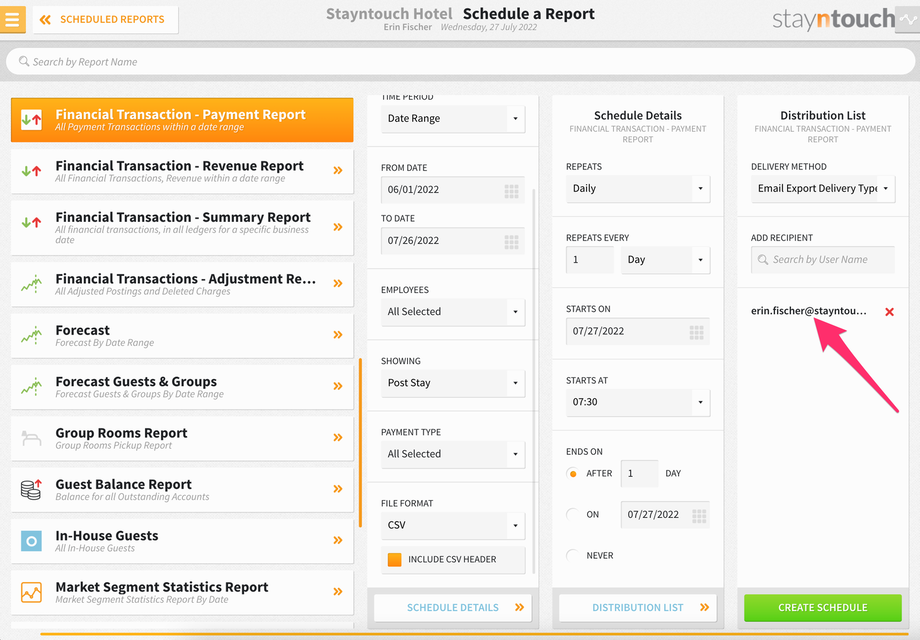Click the Adjustment Report chart icon
Screen dimensions: 920x640
point(31,284)
